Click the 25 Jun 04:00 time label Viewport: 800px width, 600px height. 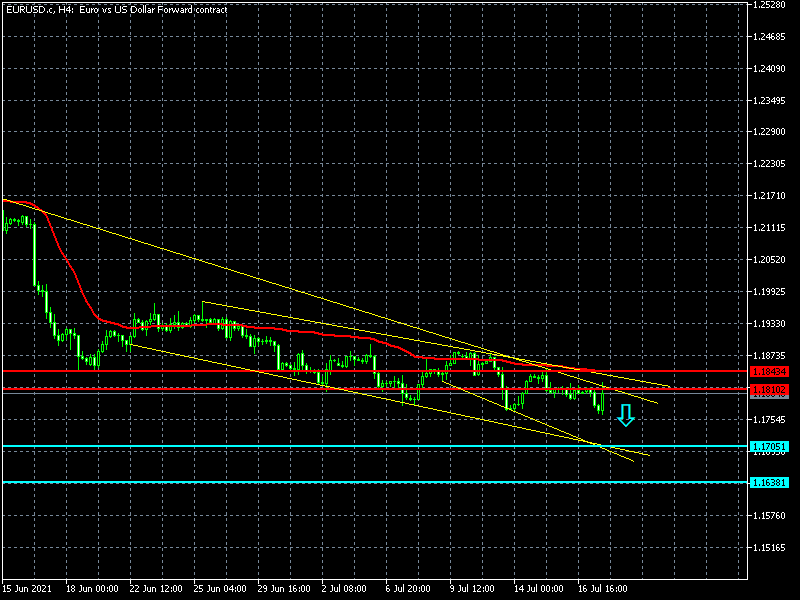tap(219, 589)
